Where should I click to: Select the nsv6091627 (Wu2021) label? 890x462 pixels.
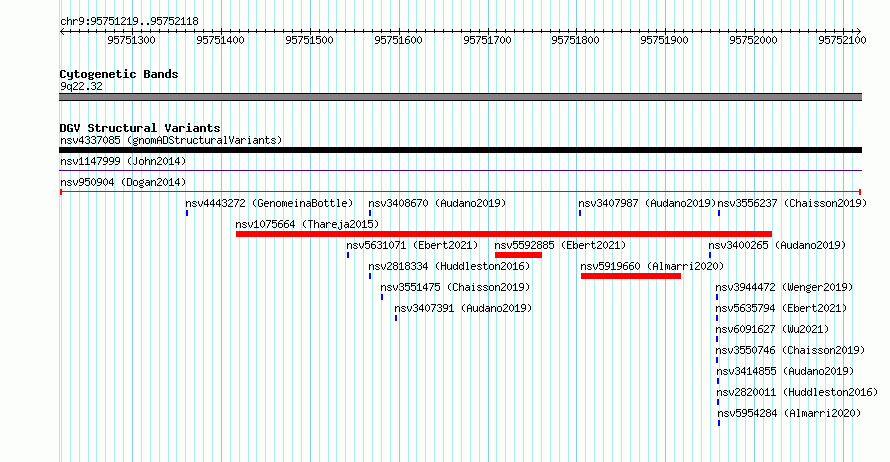(x=772, y=329)
